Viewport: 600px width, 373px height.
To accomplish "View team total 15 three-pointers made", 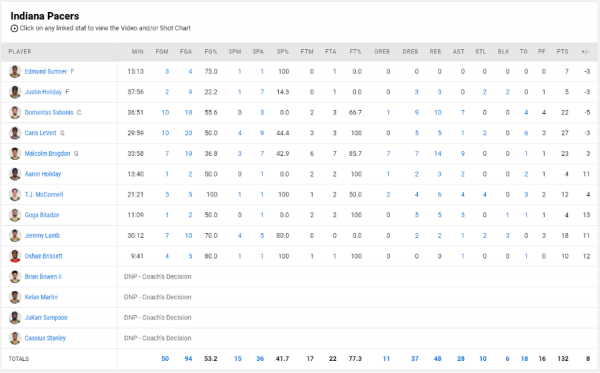I will point(238,358).
